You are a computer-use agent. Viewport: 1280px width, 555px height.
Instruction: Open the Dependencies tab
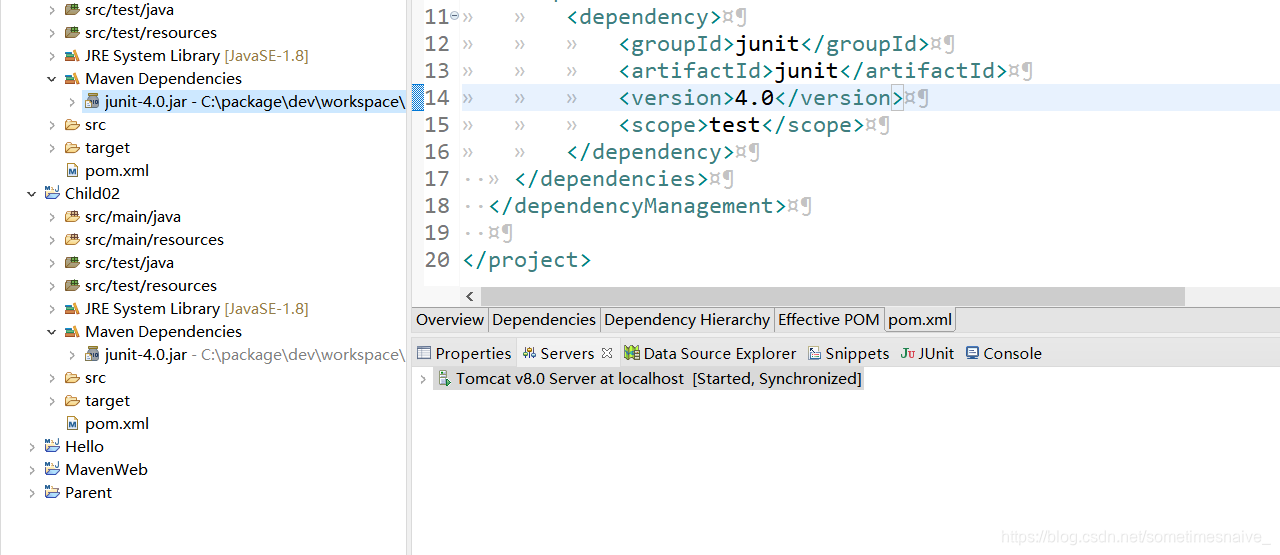(x=544, y=319)
